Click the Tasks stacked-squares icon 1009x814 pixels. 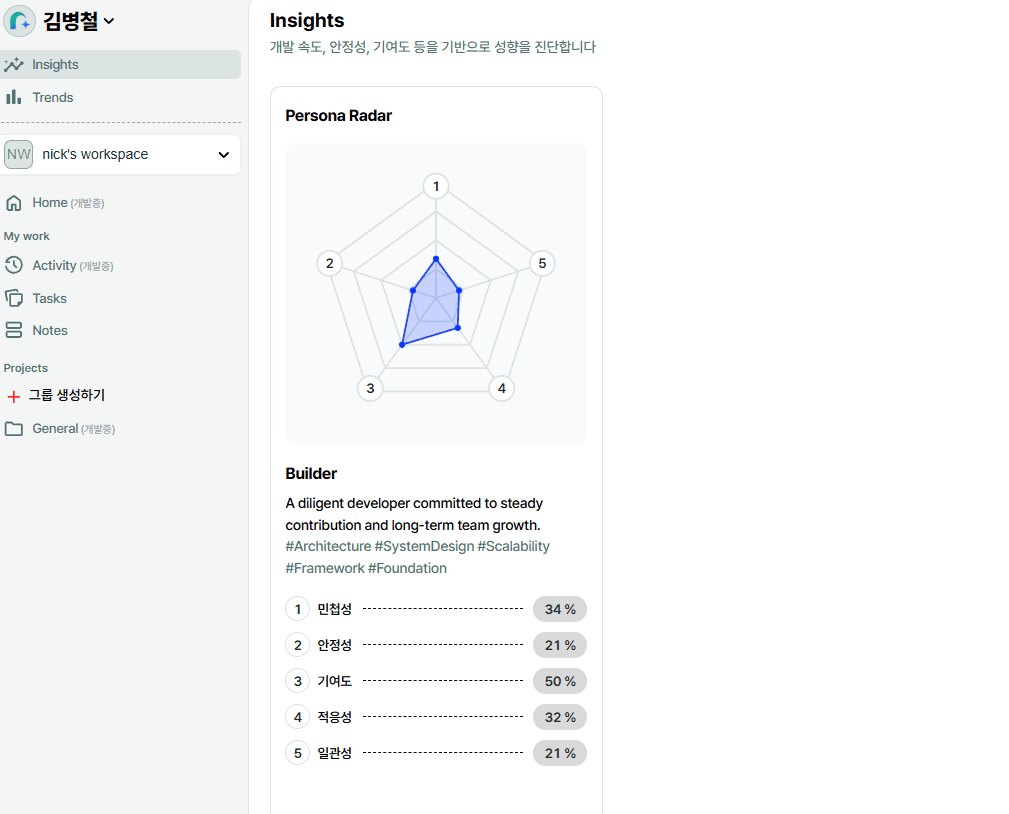tap(14, 298)
